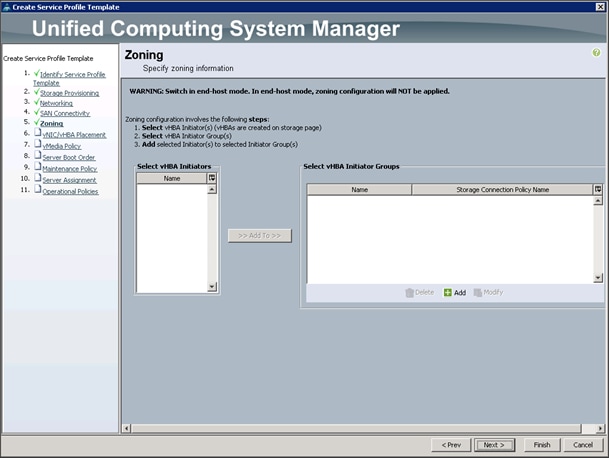Click the page icon beside vNIC/vHBA Placement
The height and width of the screenshot is (458, 609).
pos(38,133)
